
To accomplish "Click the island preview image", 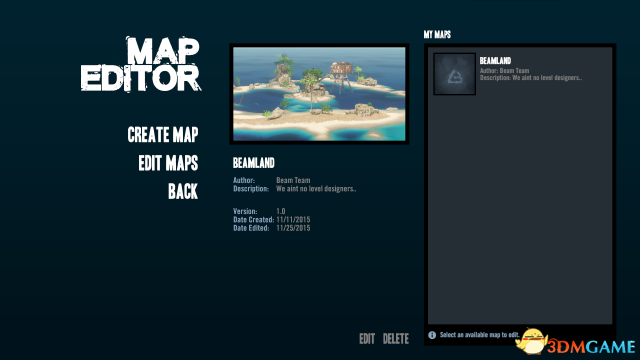I will coord(319,94).
